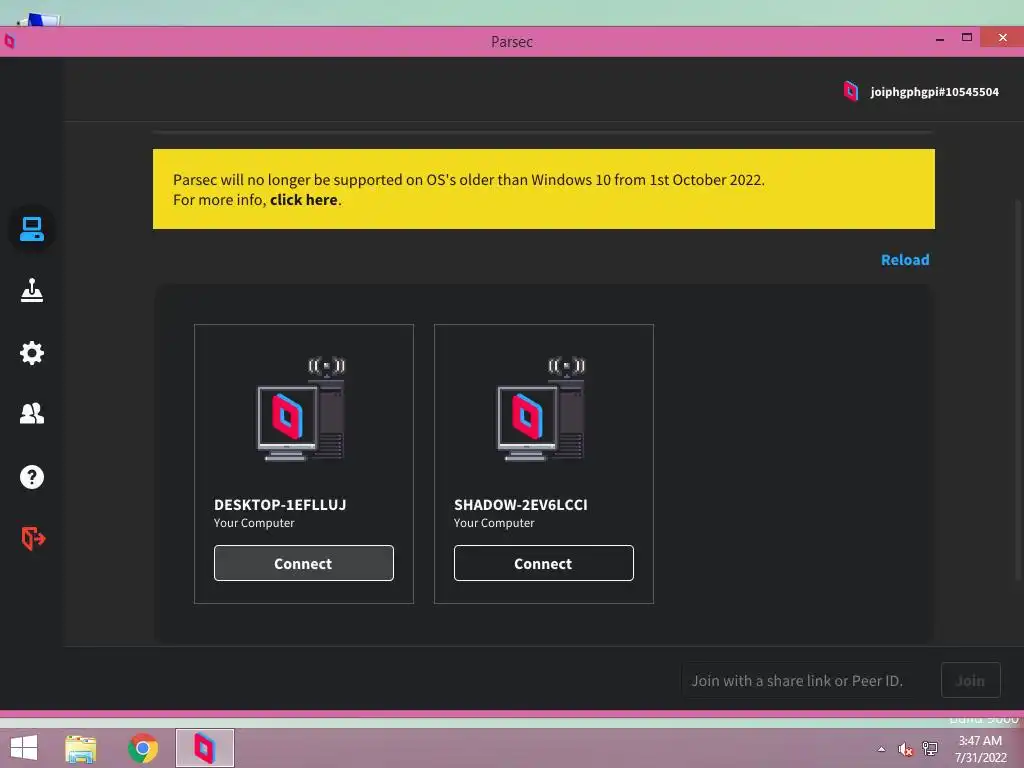Click DESKTOP-1EFLLUJ host name text
The height and width of the screenshot is (768, 1024).
tap(280, 505)
